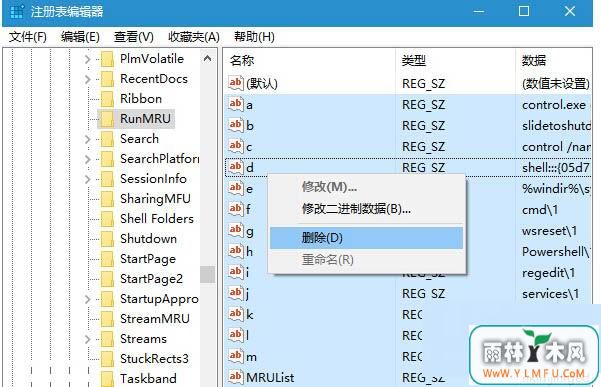Click the tree pane scrollbar thumb
Screen dimensions: 601x387
pos(207,275)
